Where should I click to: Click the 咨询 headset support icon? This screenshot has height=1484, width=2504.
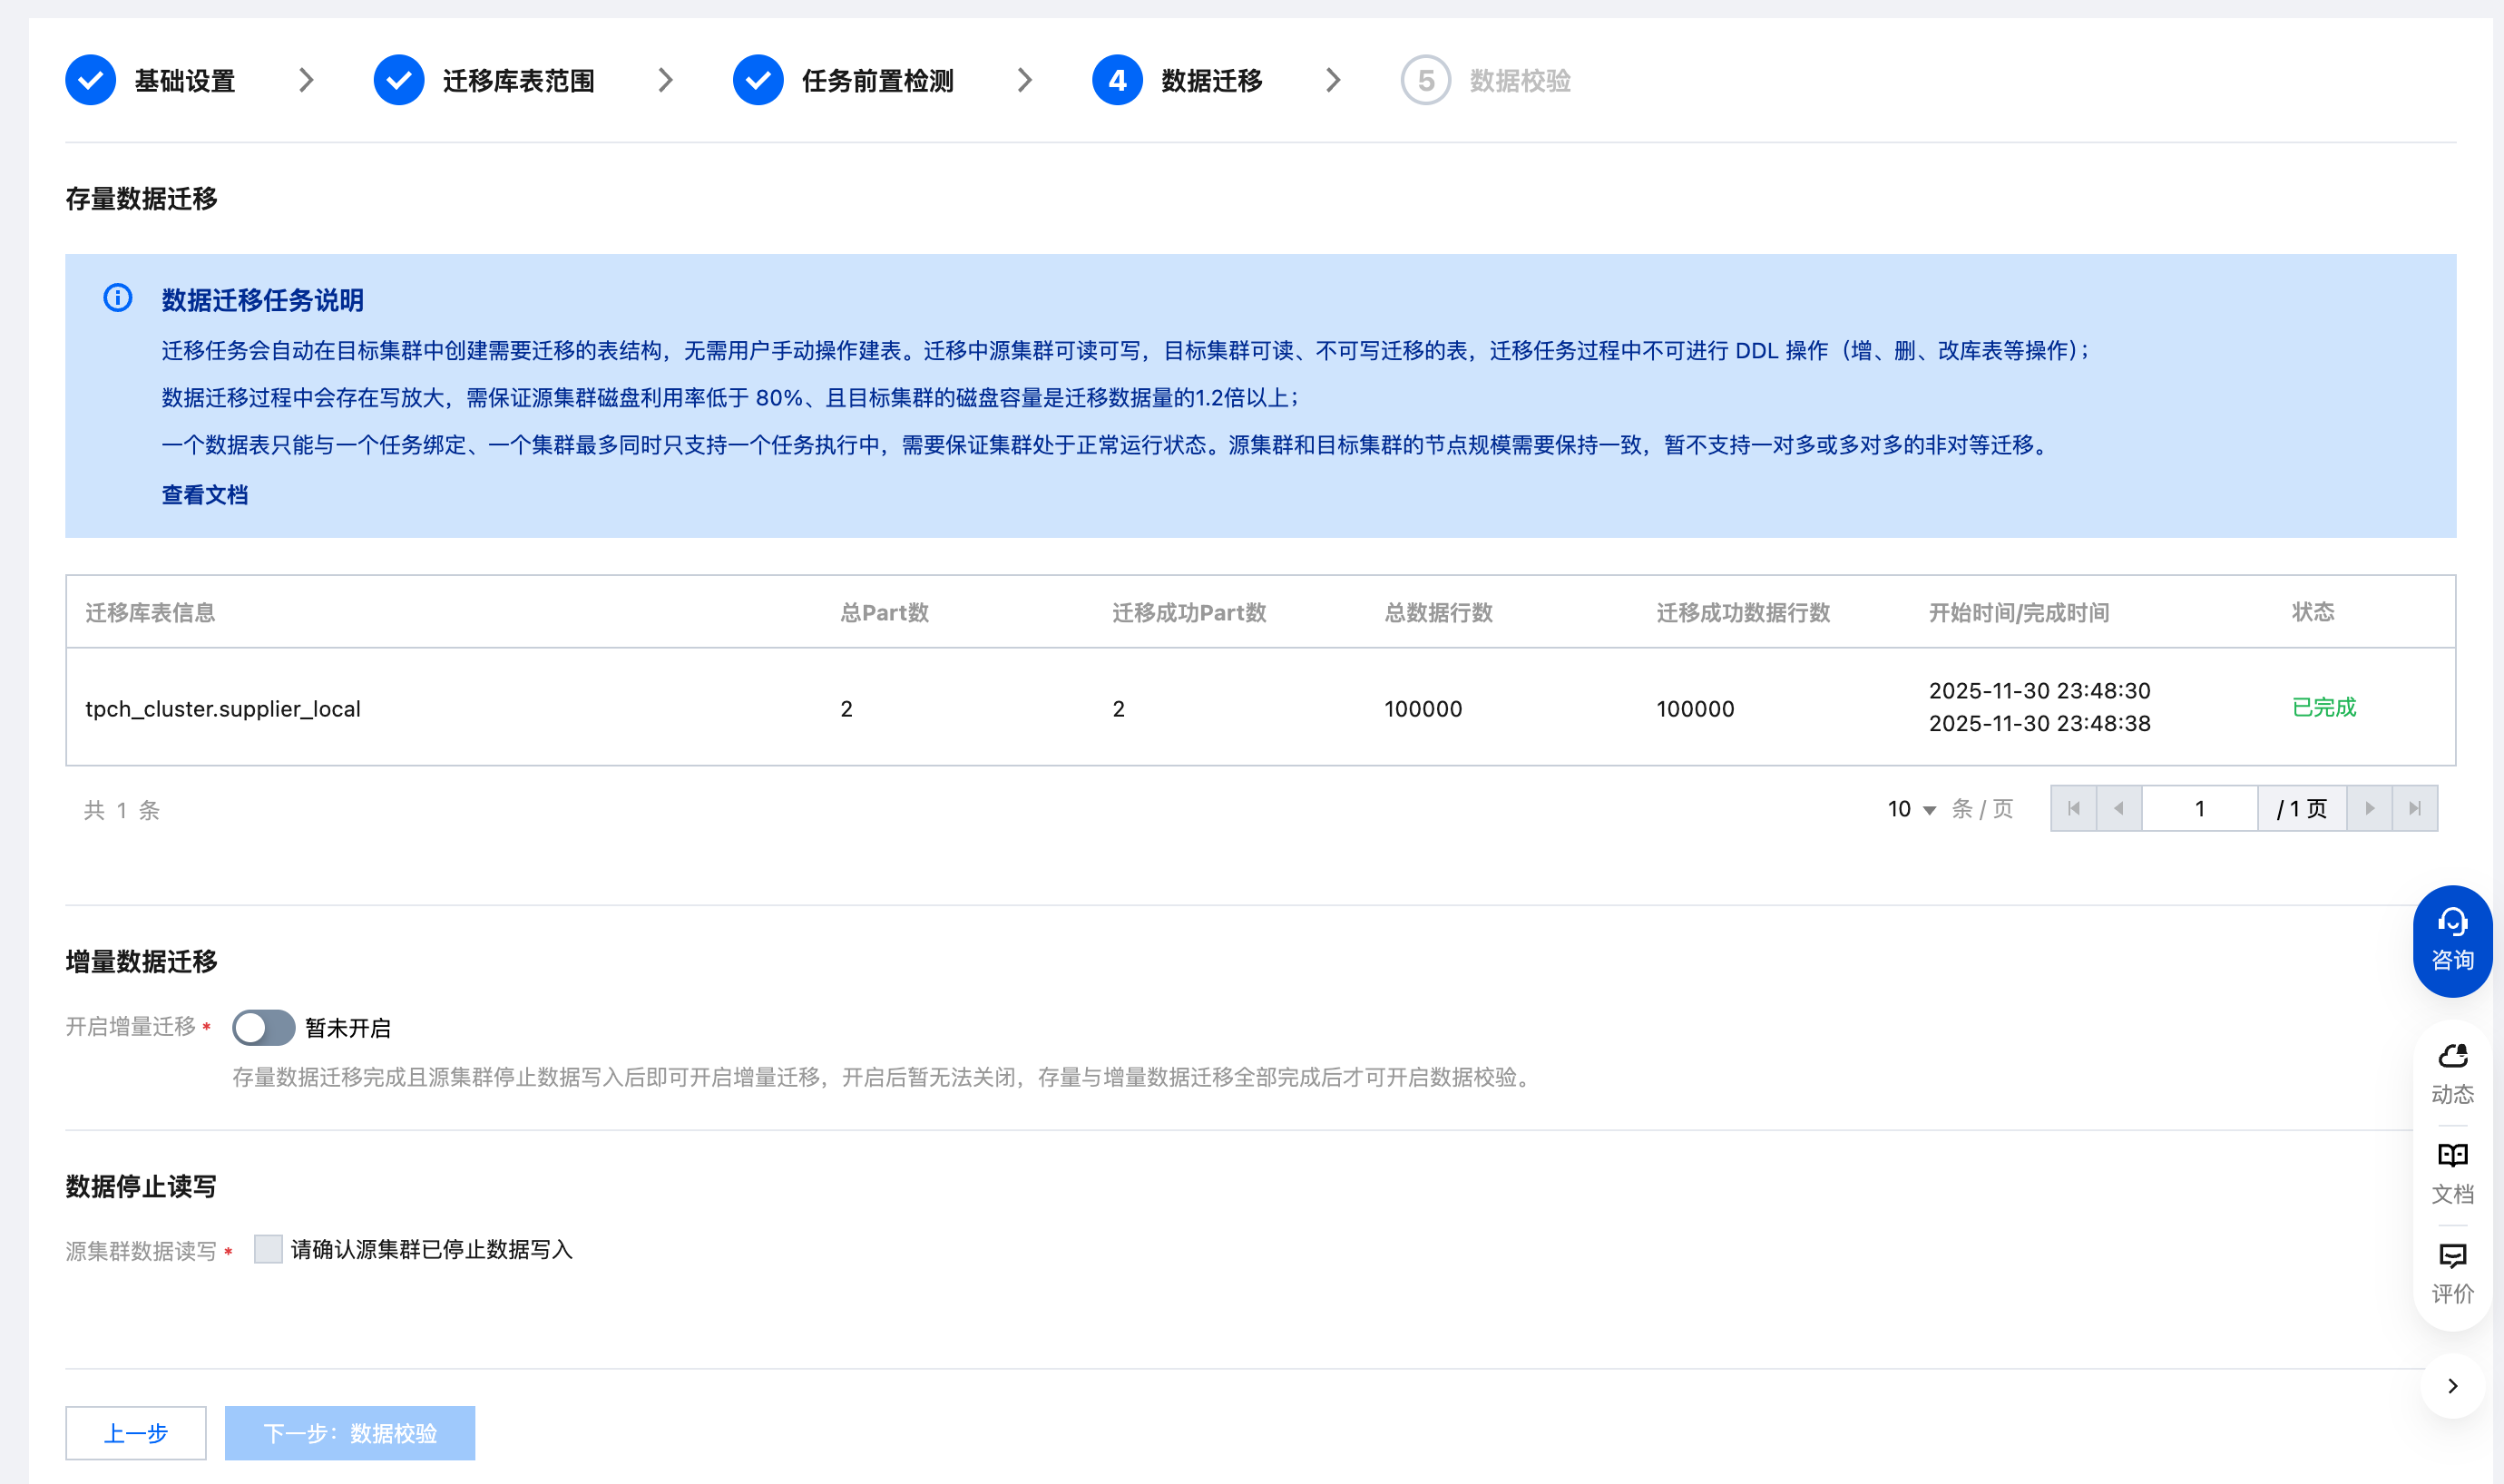[x=2451, y=940]
